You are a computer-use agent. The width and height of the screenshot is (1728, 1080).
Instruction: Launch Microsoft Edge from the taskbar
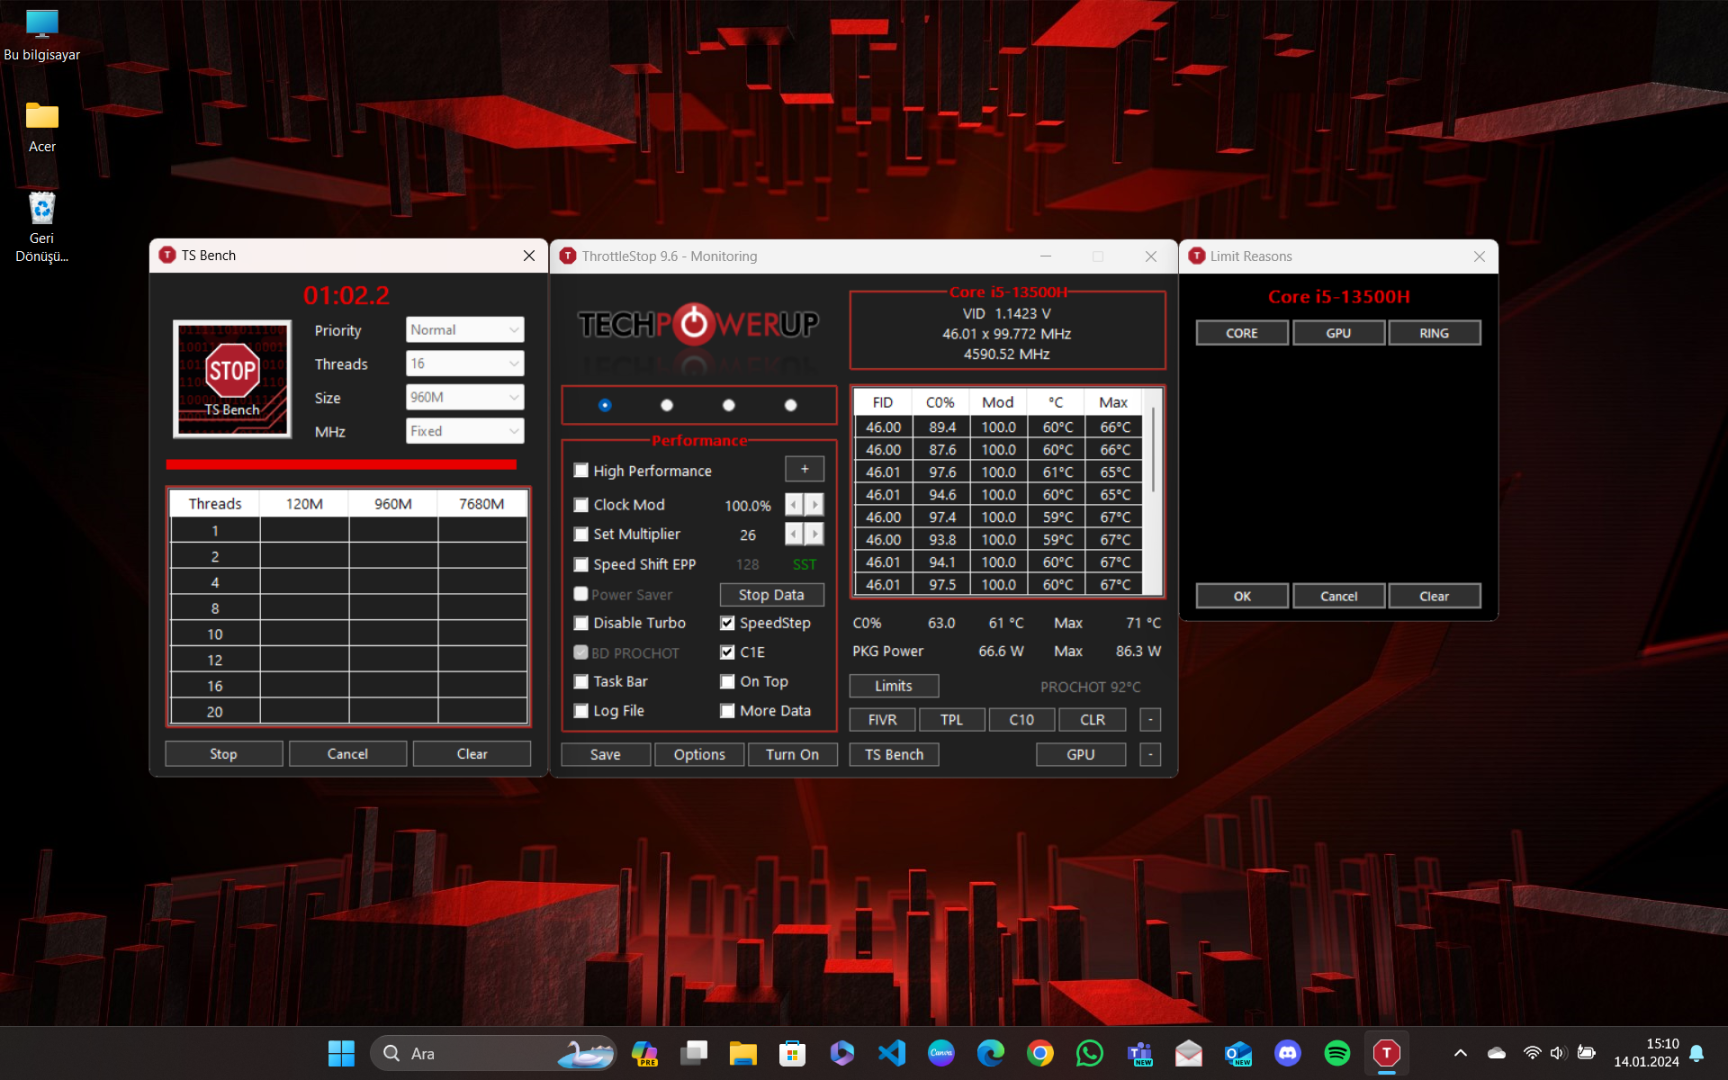coord(991,1053)
